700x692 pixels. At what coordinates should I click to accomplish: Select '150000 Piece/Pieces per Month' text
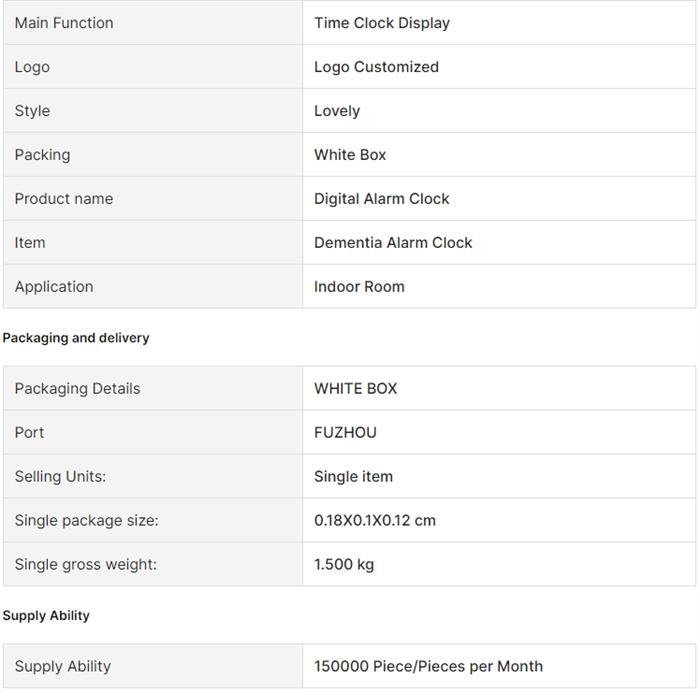tap(429, 667)
